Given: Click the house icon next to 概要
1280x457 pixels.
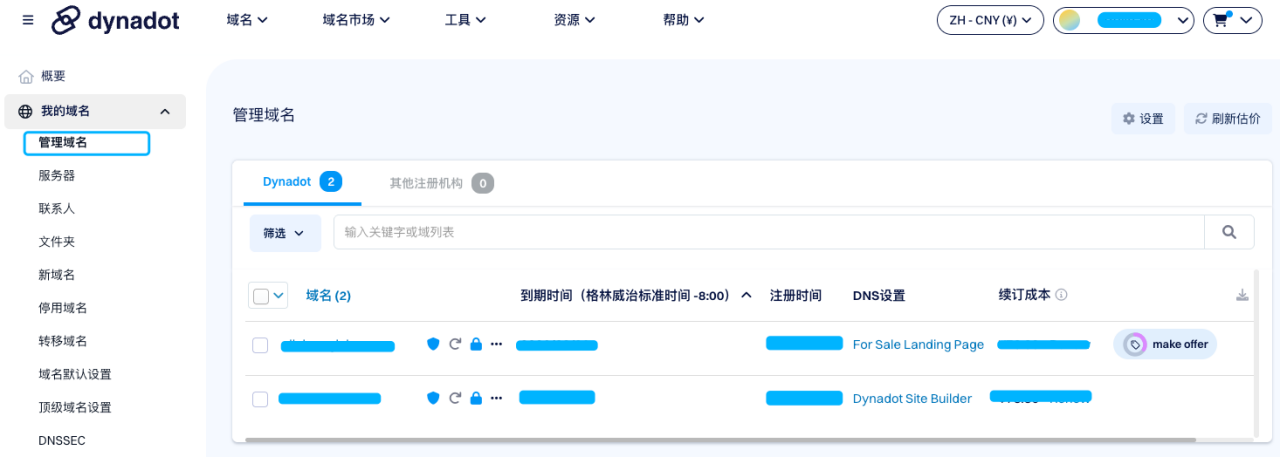Looking at the screenshot, I should tap(26, 76).
